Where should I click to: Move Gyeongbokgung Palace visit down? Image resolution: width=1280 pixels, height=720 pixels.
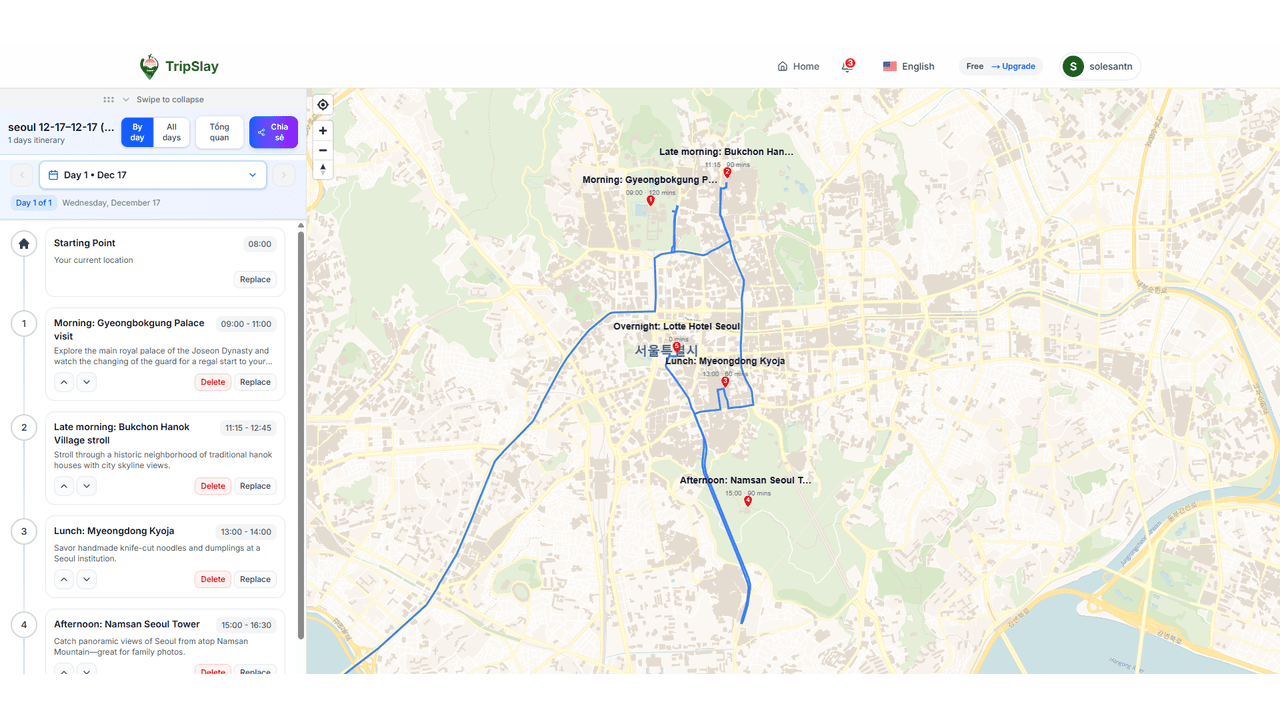tap(87, 382)
